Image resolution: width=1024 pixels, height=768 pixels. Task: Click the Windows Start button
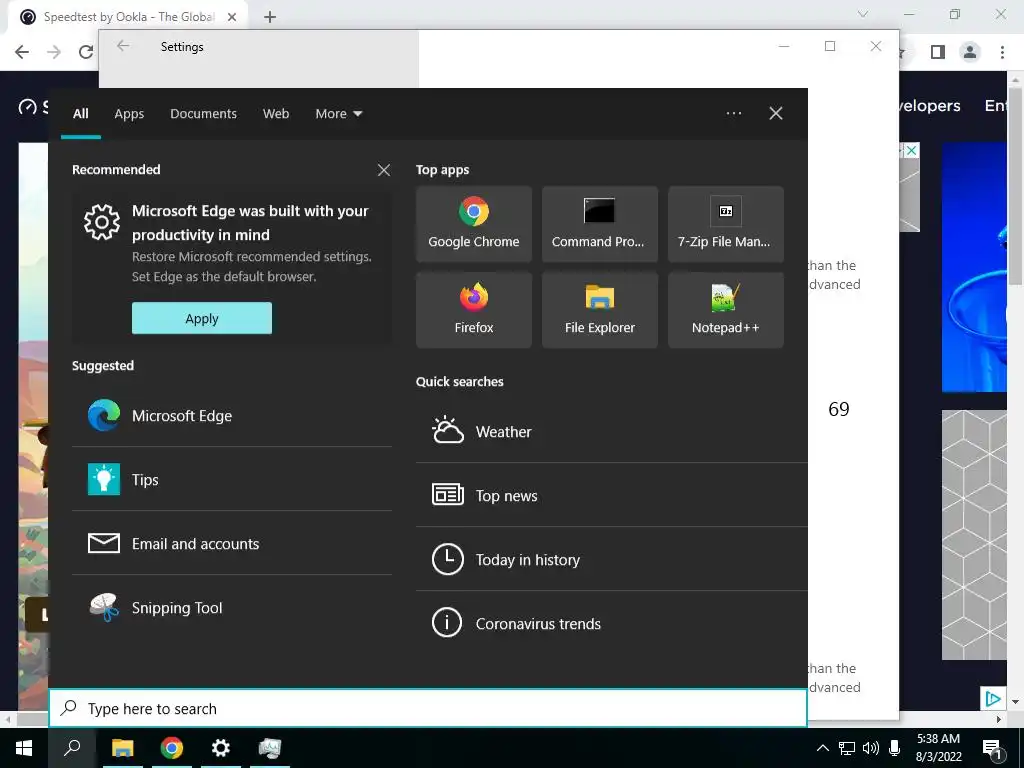tap(24, 748)
